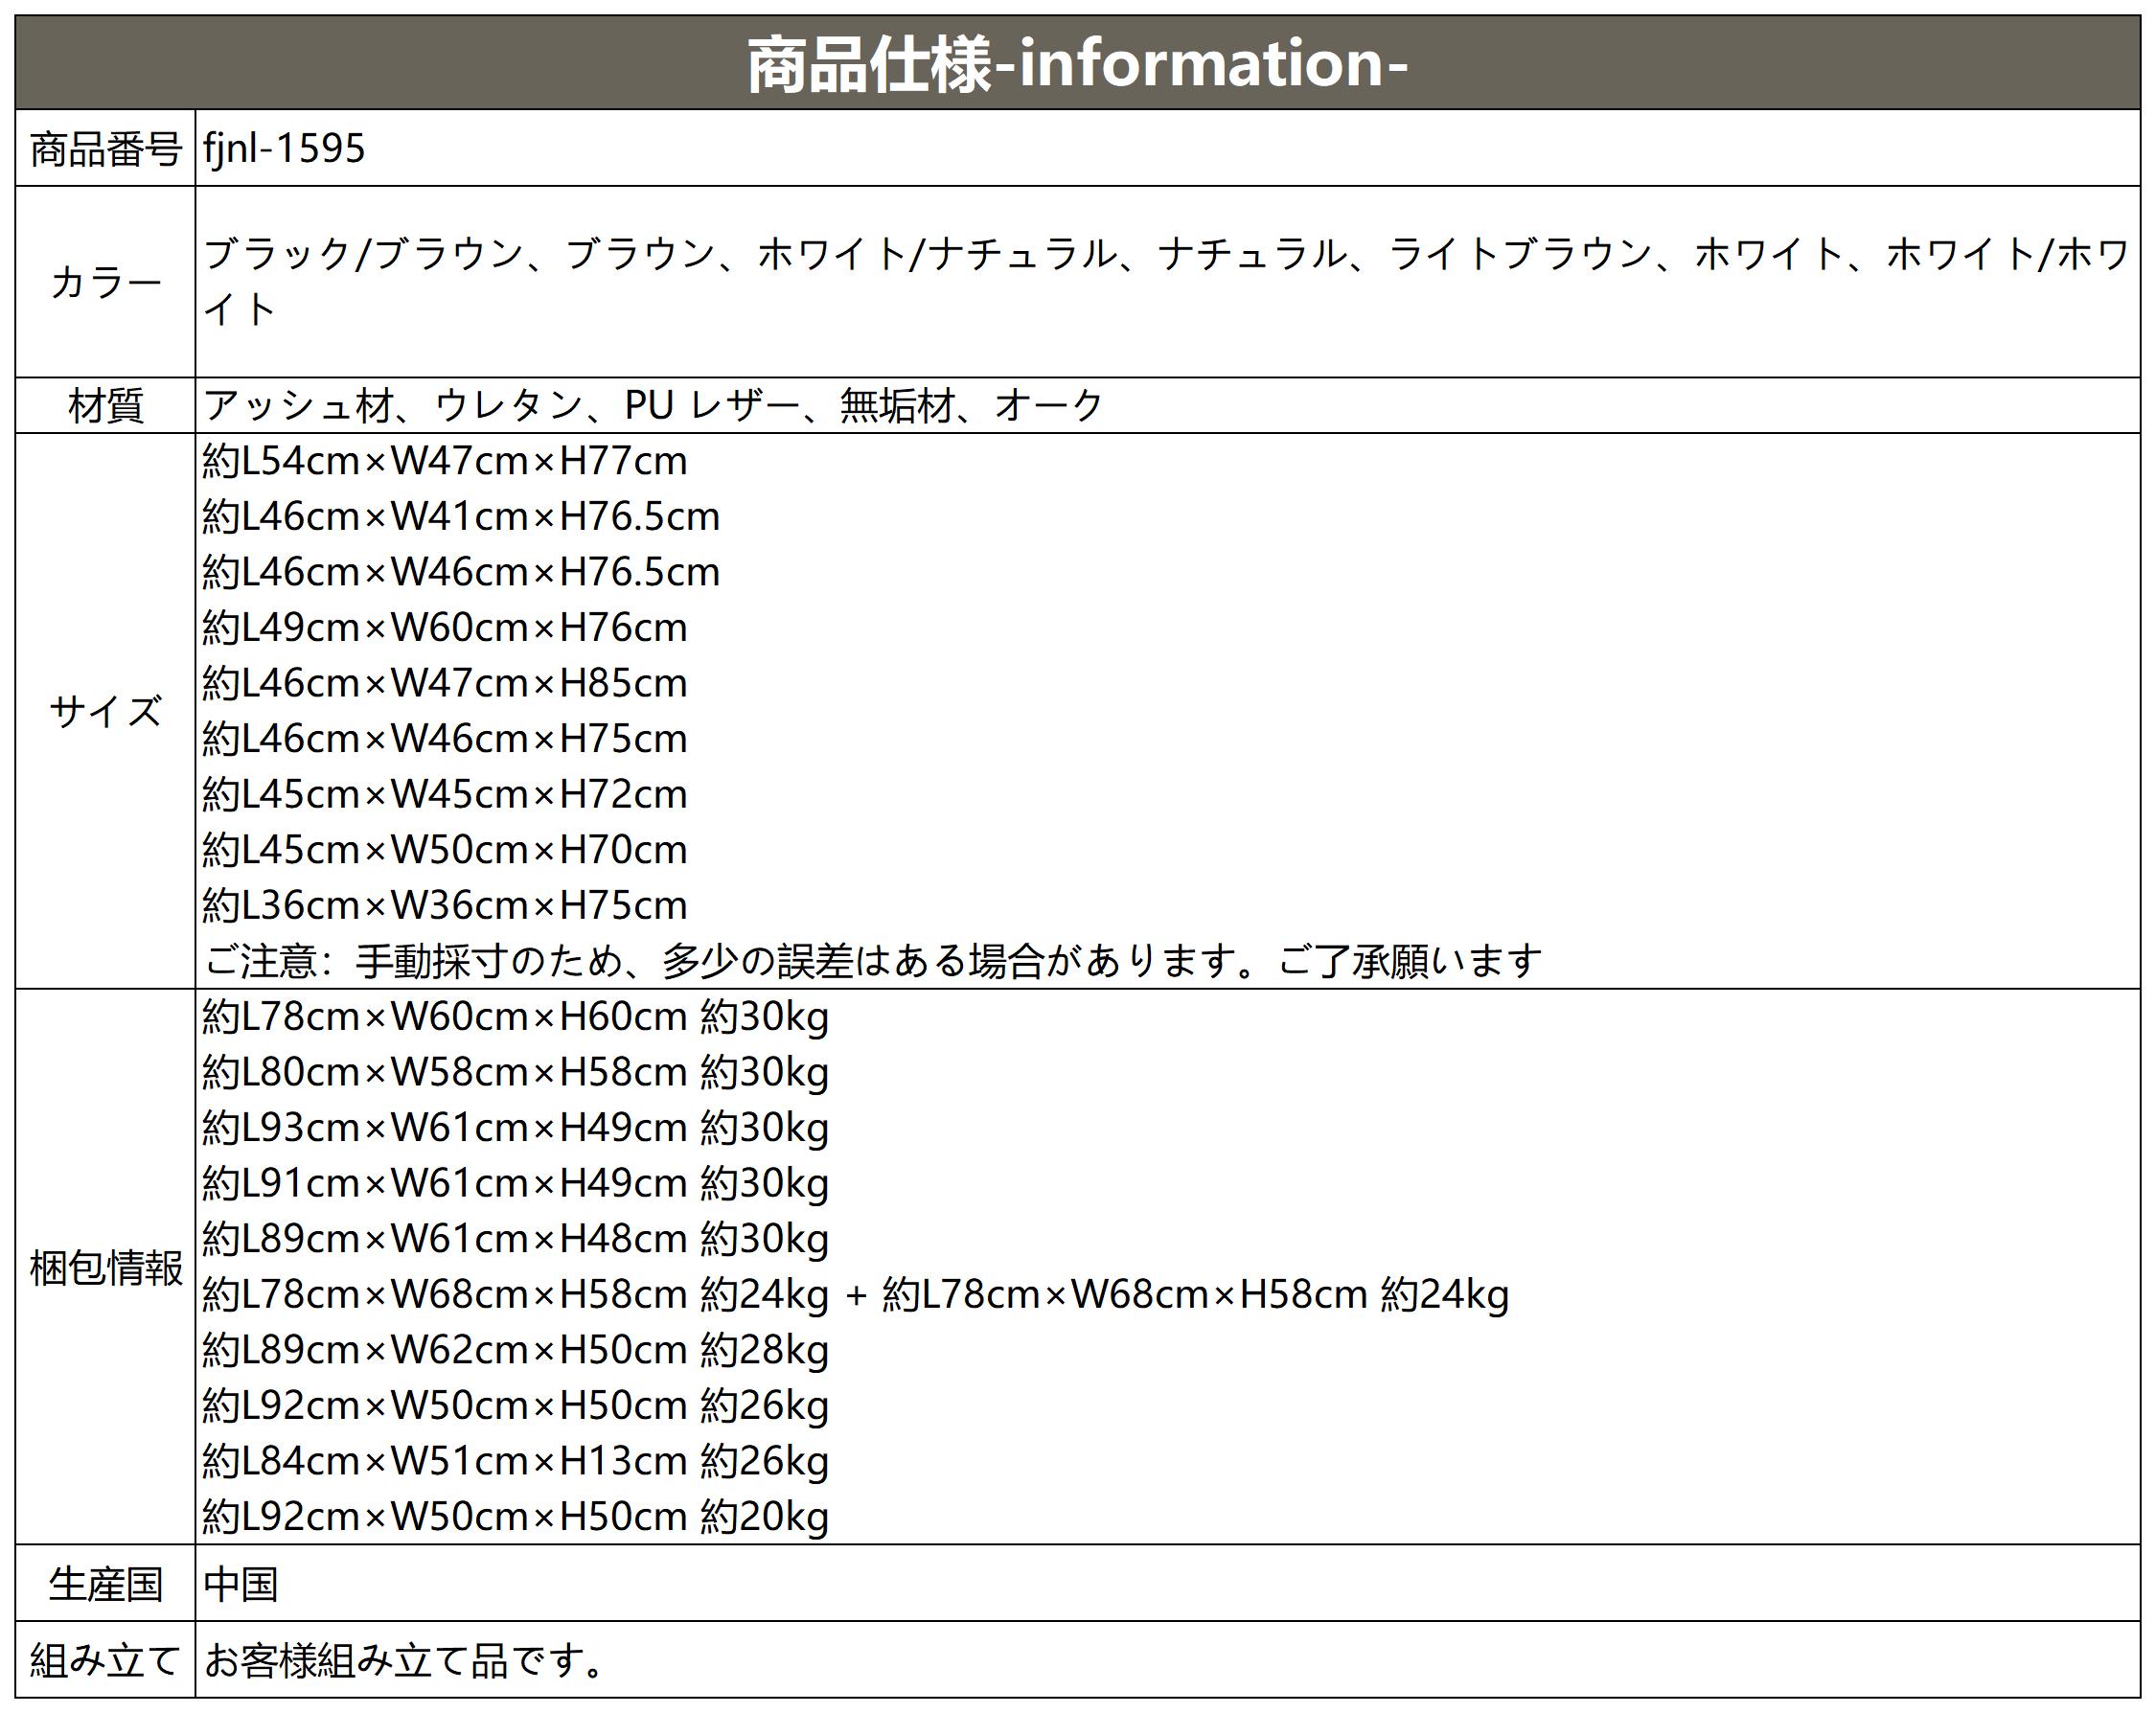Click packing line 約L93cm×W61cm×H49cm 約30kg
Image resolution: width=2156 pixels, height=1713 pixels.
tap(515, 1129)
